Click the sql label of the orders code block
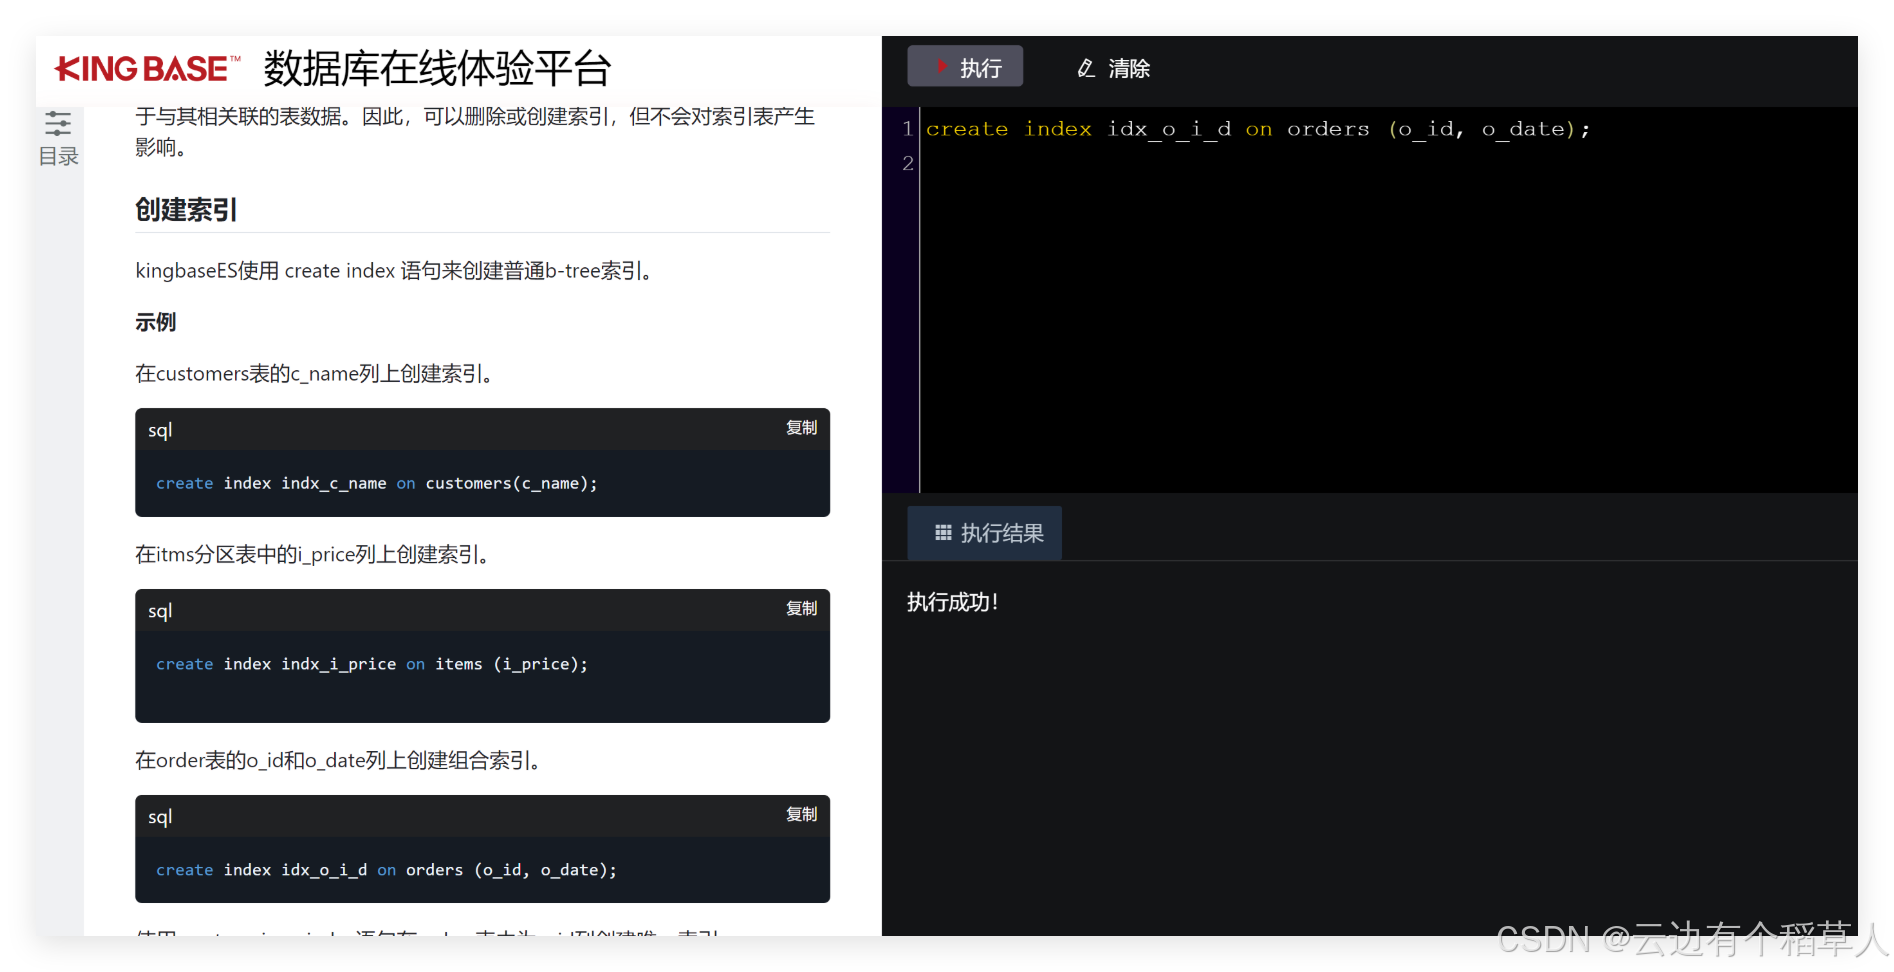 (x=160, y=817)
